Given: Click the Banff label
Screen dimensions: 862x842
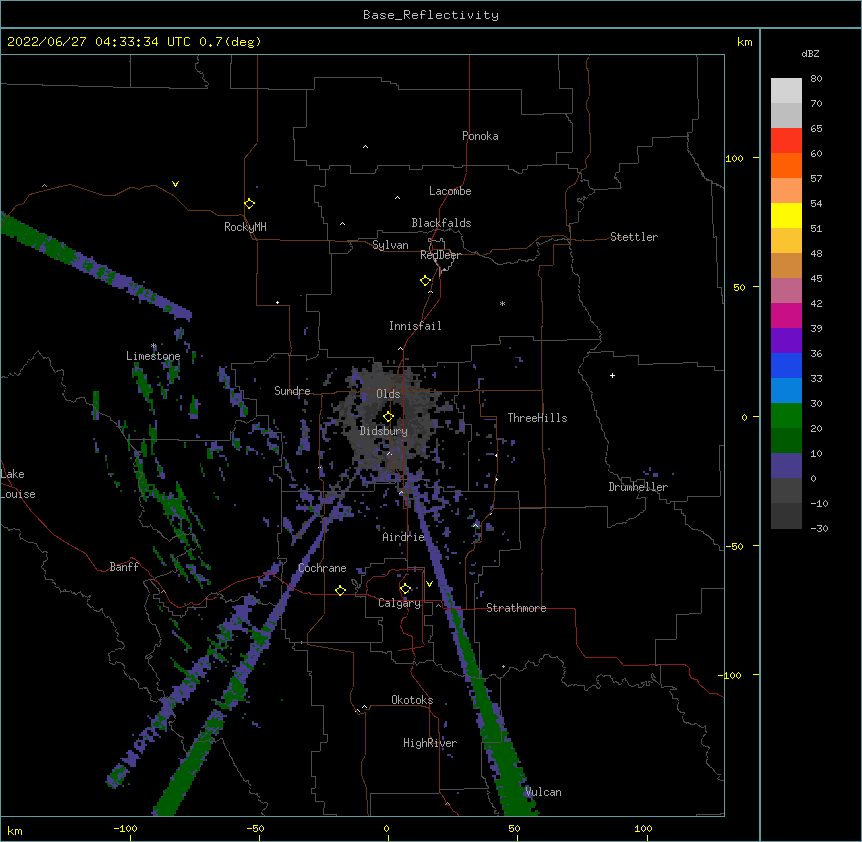Looking at the screenshot, I should 124,567.
